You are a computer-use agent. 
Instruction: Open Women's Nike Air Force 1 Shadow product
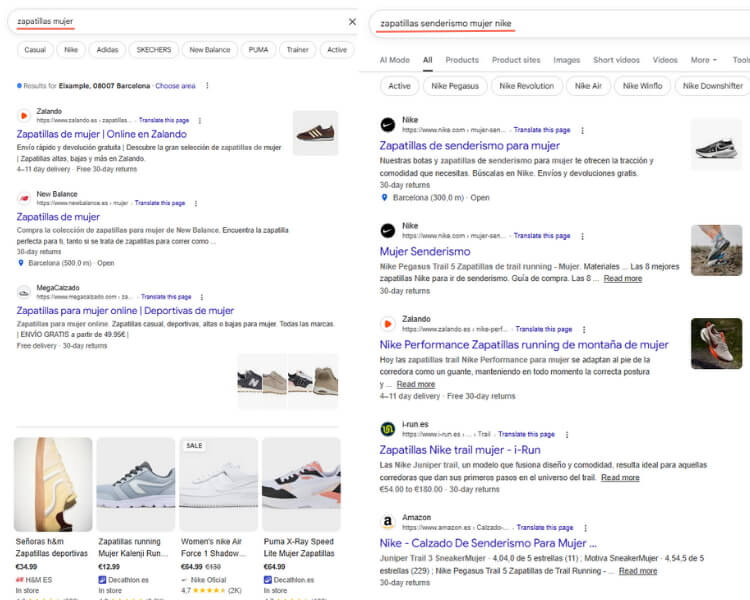(x=219, y=518)
